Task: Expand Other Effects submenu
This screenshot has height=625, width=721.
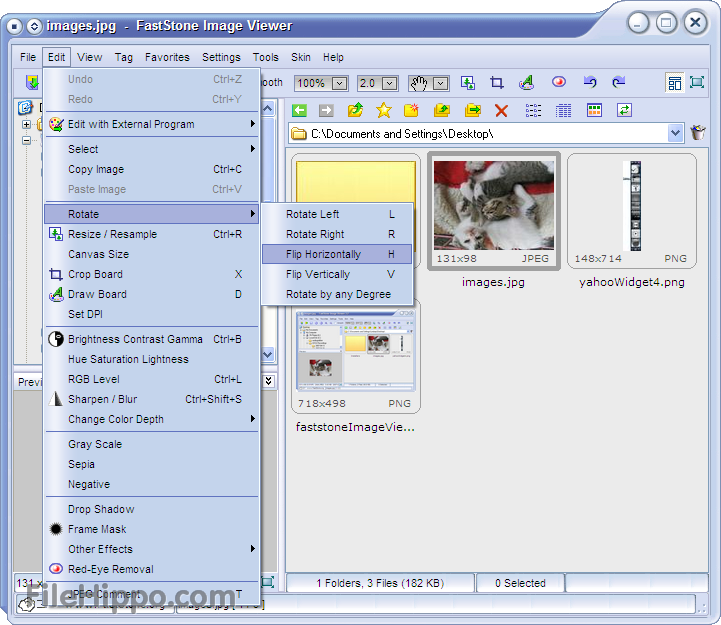Action: pyautogui.click(x=152, y=549)
